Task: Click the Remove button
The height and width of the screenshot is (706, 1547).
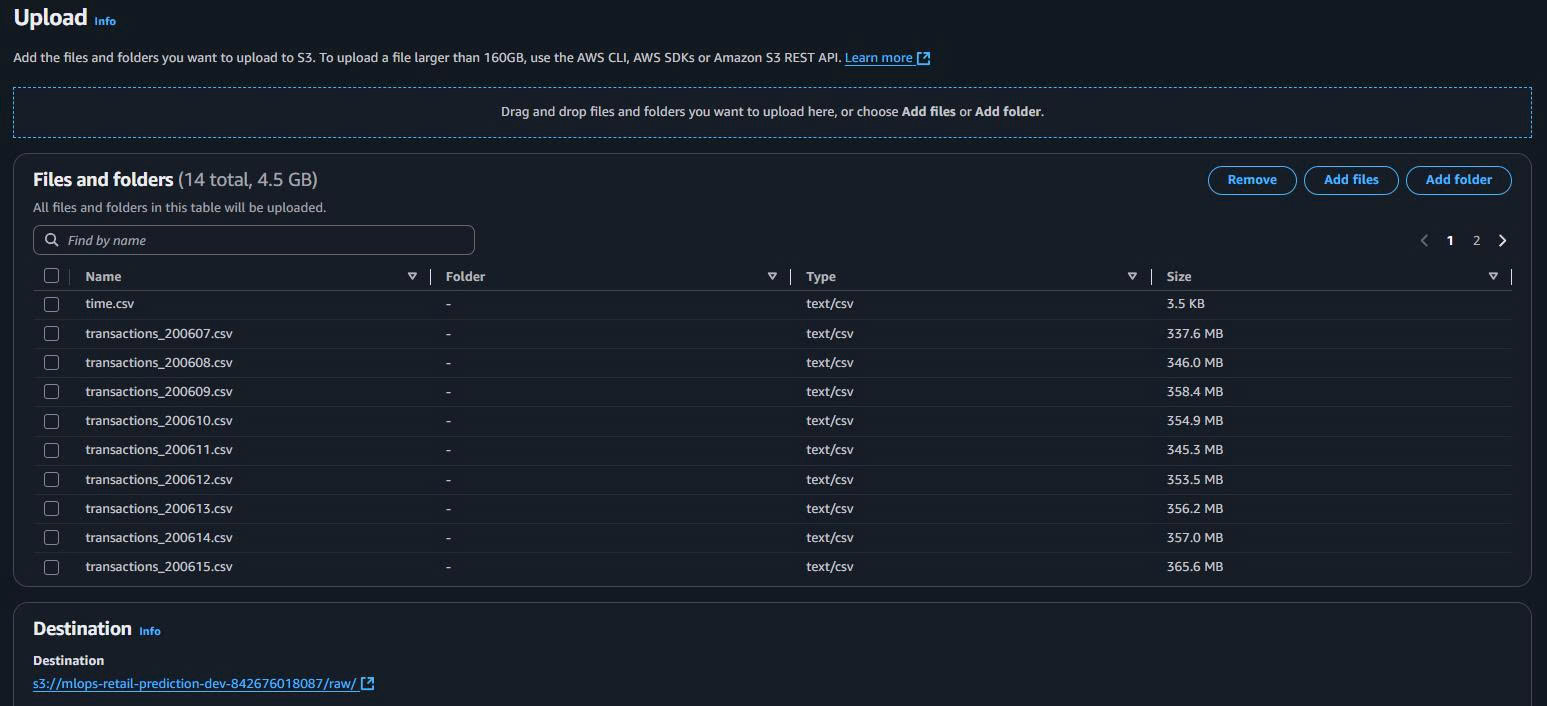Action: coord(1252,180)
